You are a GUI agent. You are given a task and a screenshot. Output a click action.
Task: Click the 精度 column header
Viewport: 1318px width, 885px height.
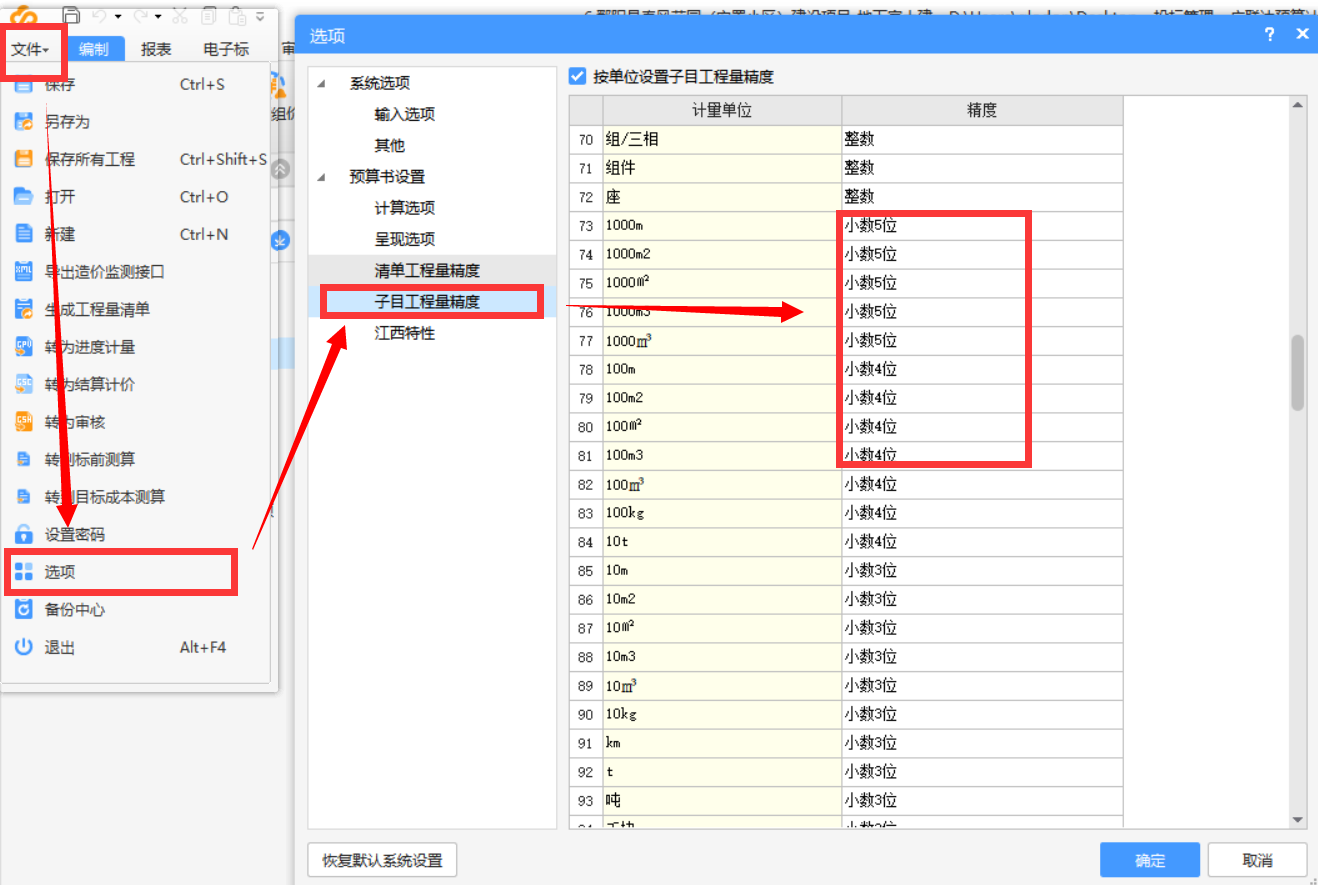(982, 111)
